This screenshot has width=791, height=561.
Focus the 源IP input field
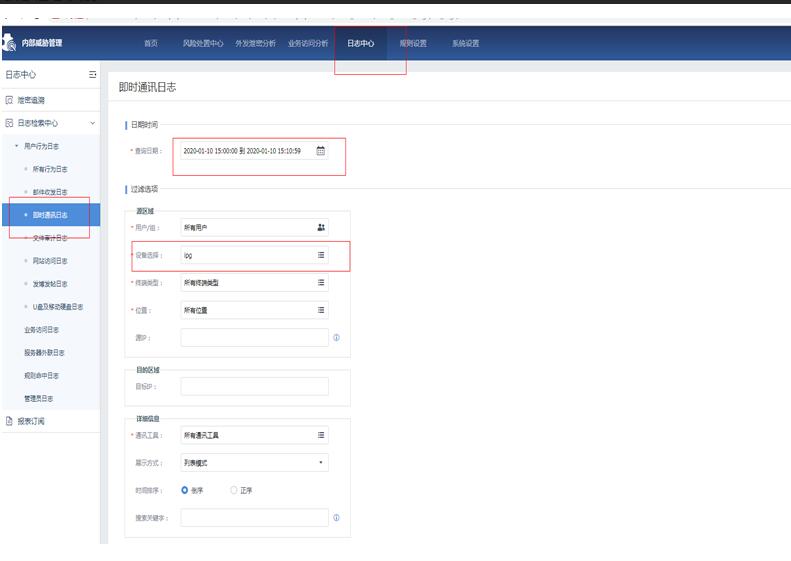pos(254,338)
